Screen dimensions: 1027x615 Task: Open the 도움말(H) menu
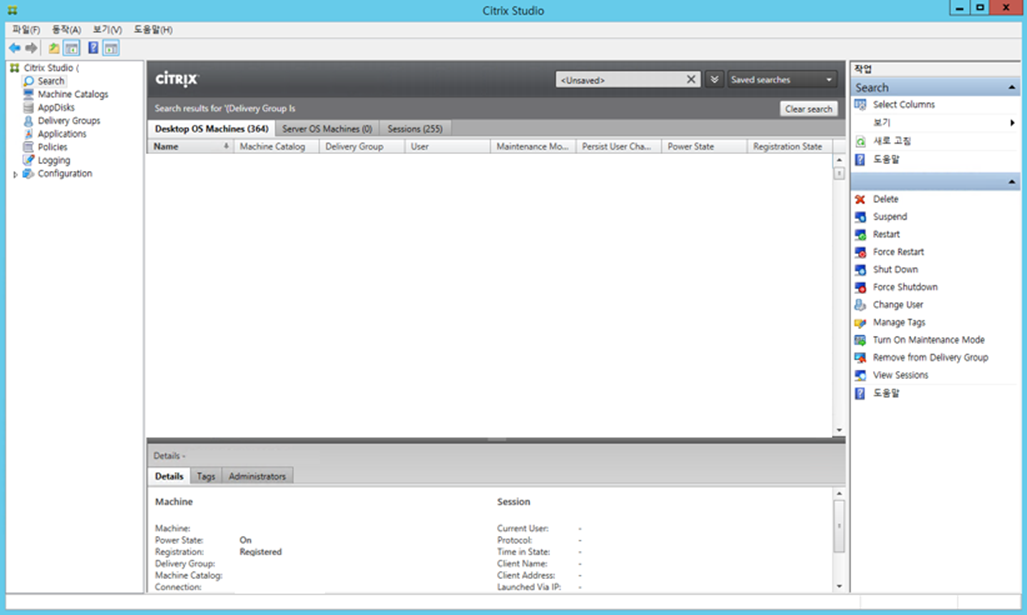coord(153,29)
